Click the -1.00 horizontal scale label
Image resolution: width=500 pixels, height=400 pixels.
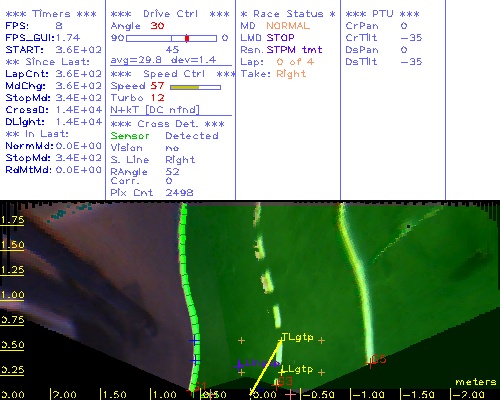pyautogui.click(x=369, y=395)
